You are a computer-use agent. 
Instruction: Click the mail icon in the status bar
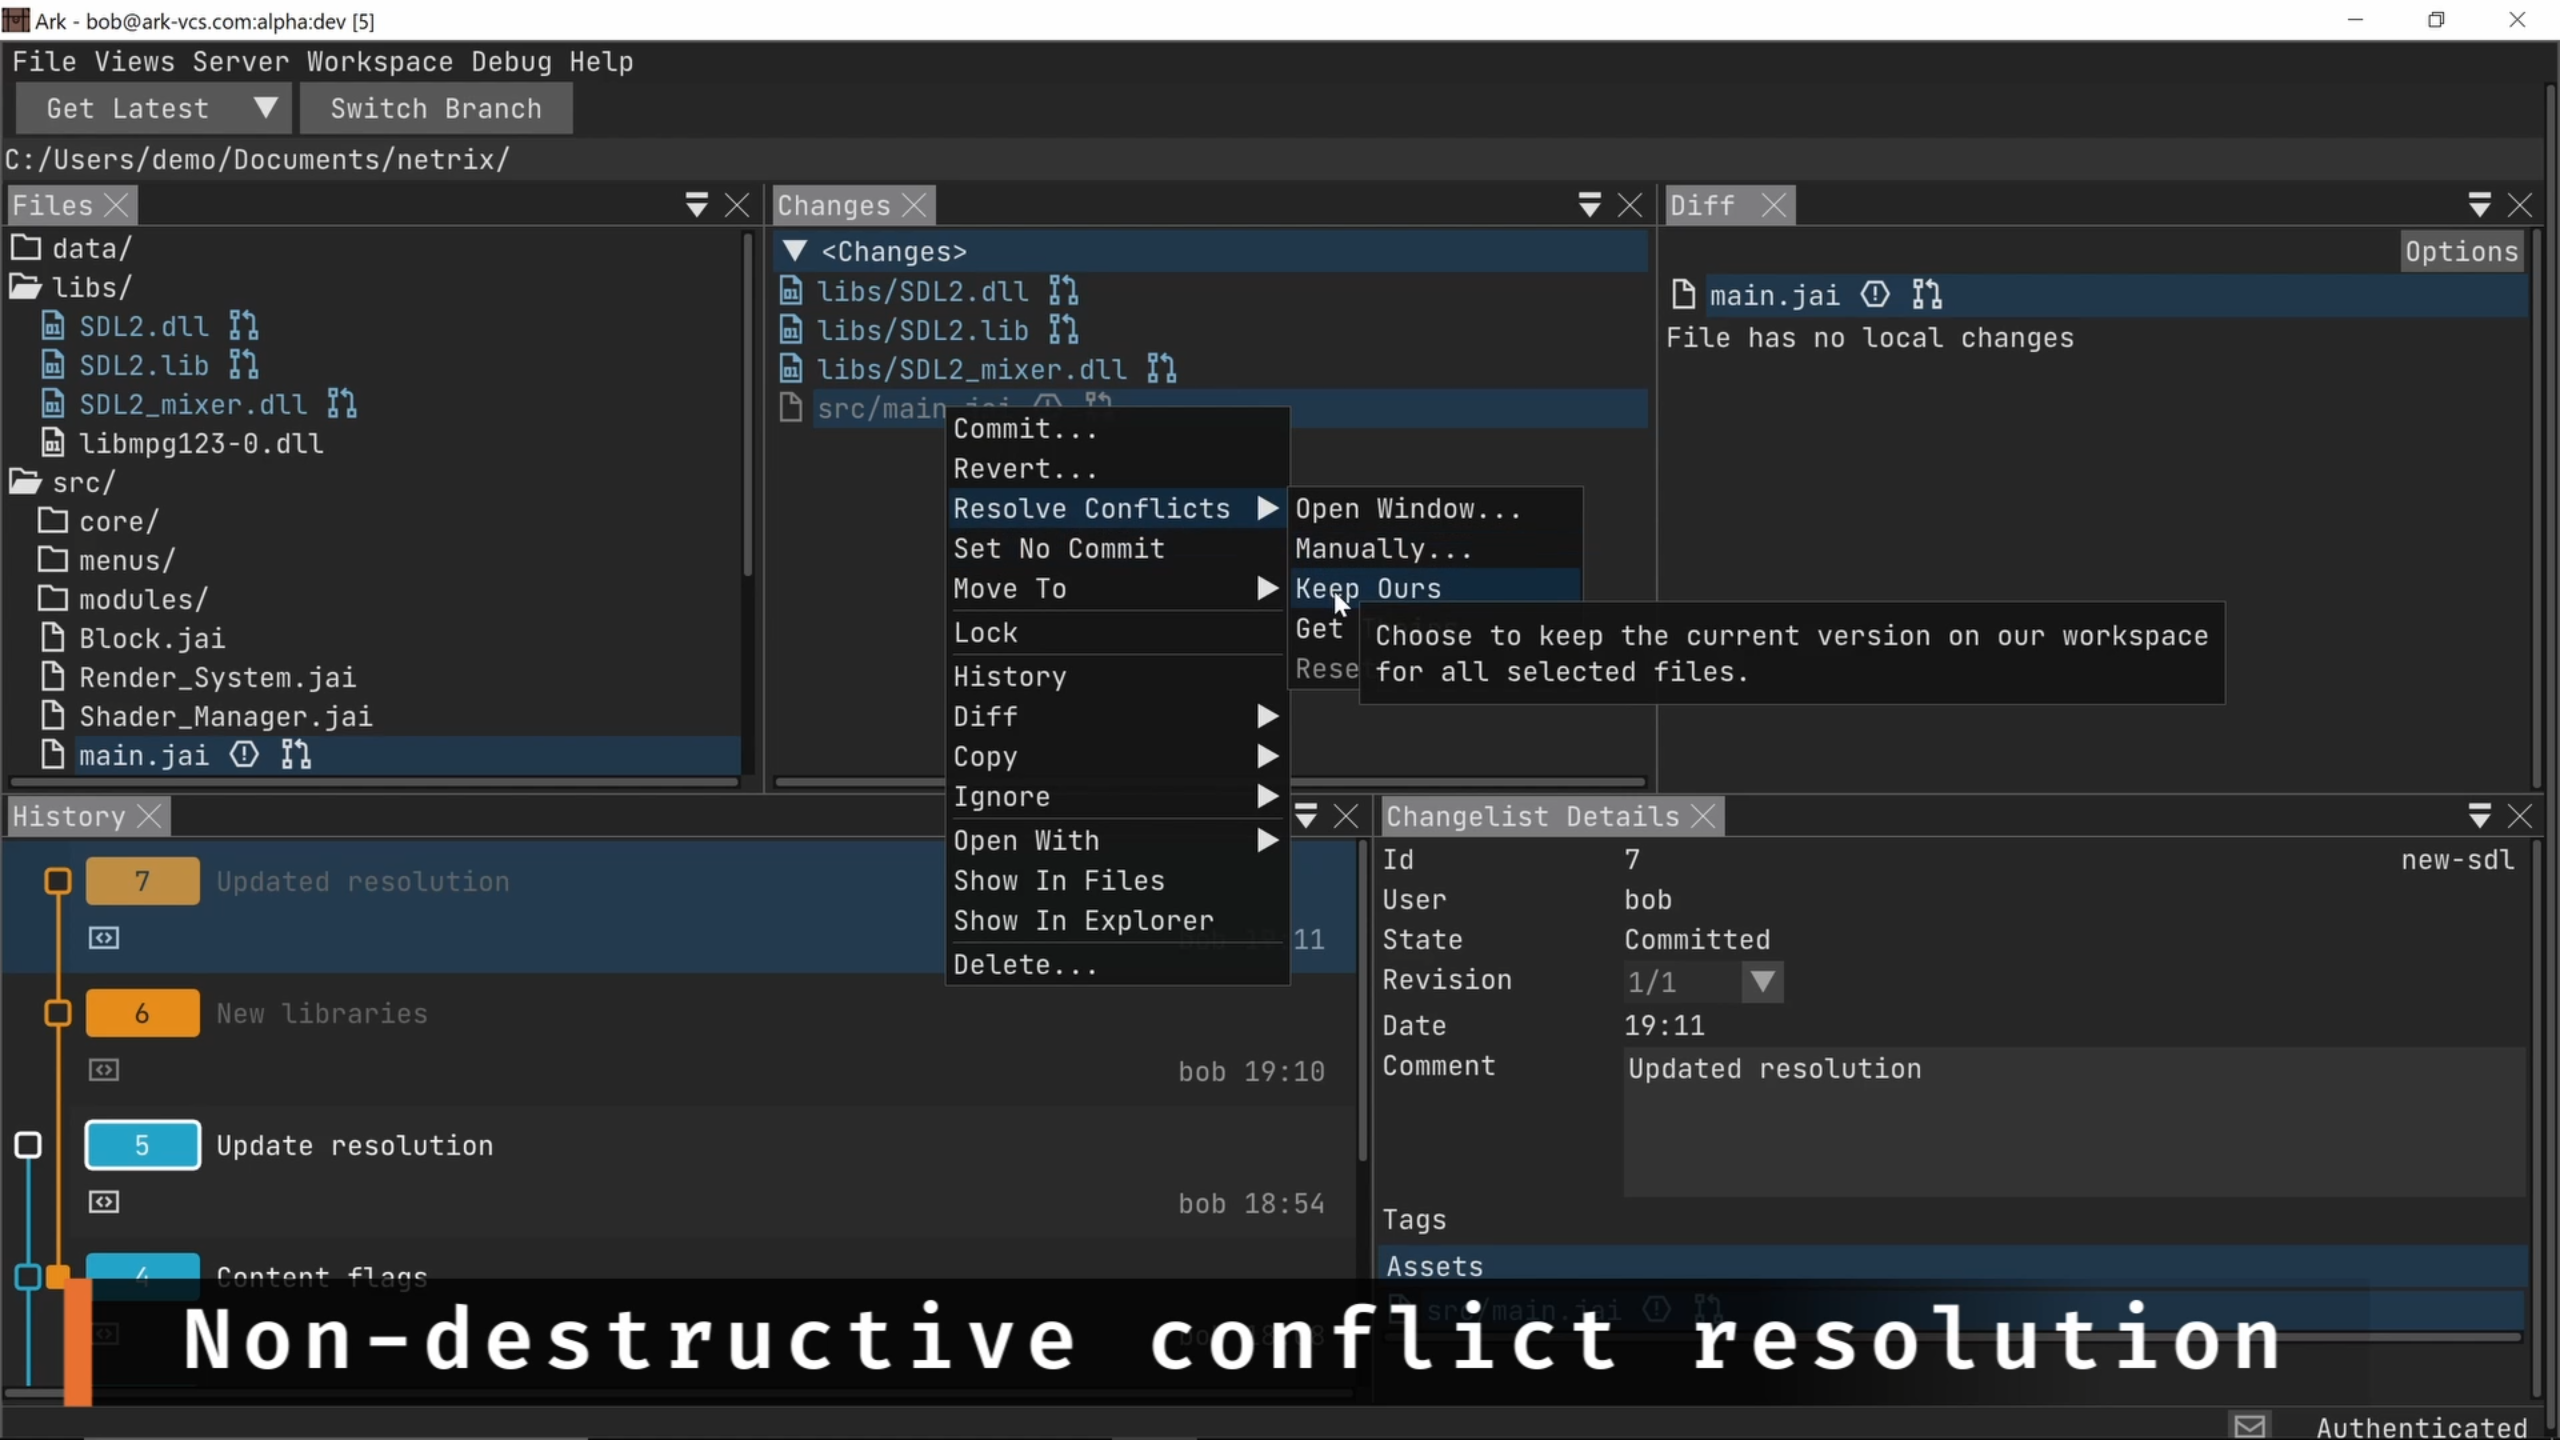click(2249, 1426)
